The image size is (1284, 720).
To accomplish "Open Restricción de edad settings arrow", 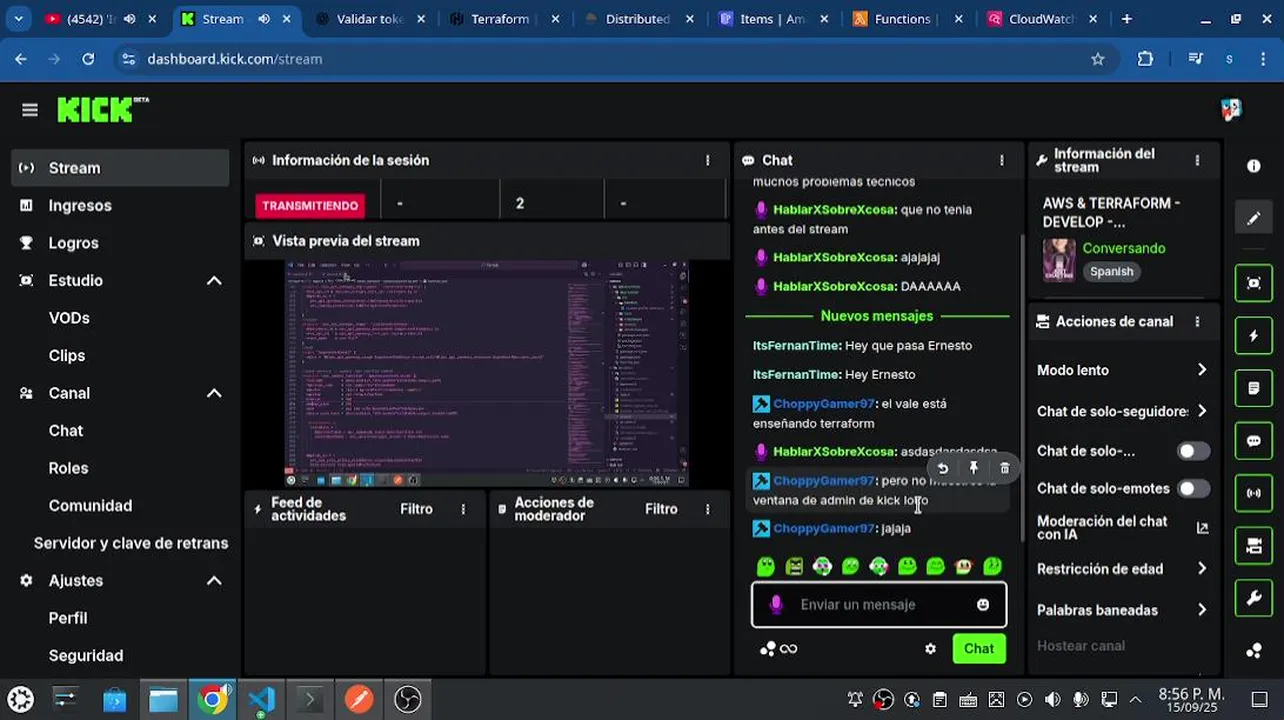I will pos(1201,569).
